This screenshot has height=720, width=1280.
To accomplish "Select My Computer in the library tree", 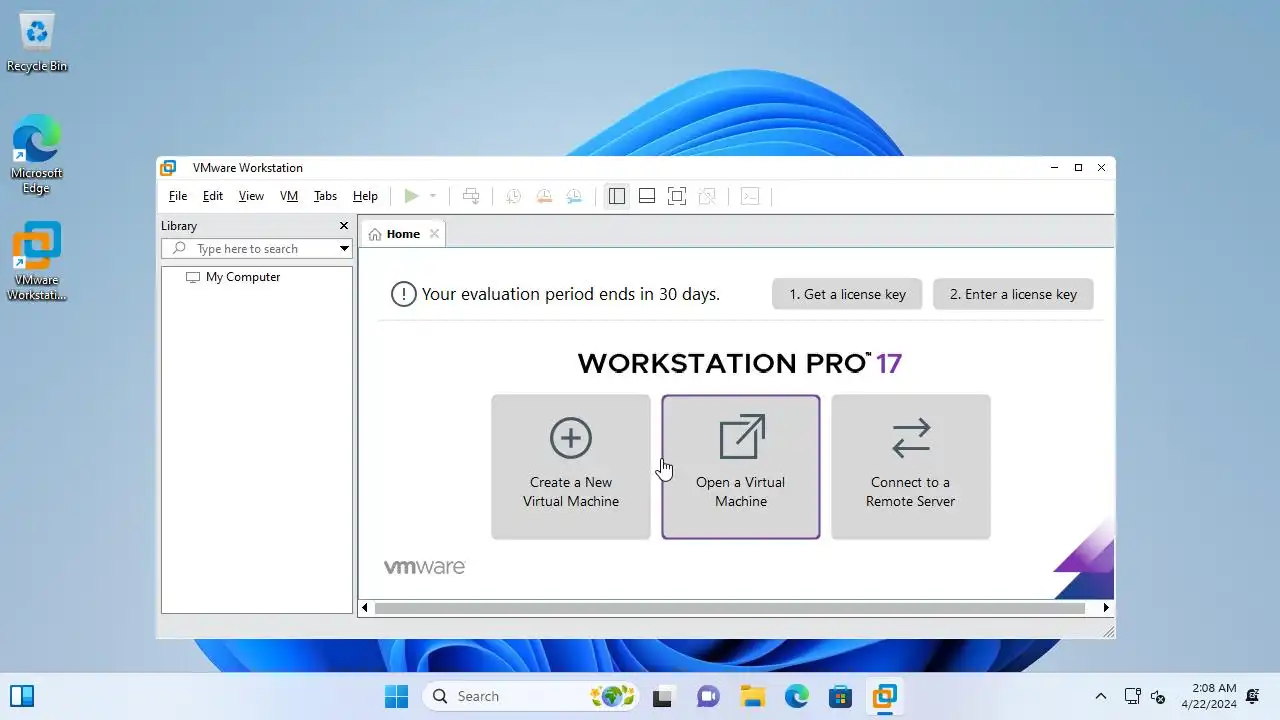I will 243,277.
